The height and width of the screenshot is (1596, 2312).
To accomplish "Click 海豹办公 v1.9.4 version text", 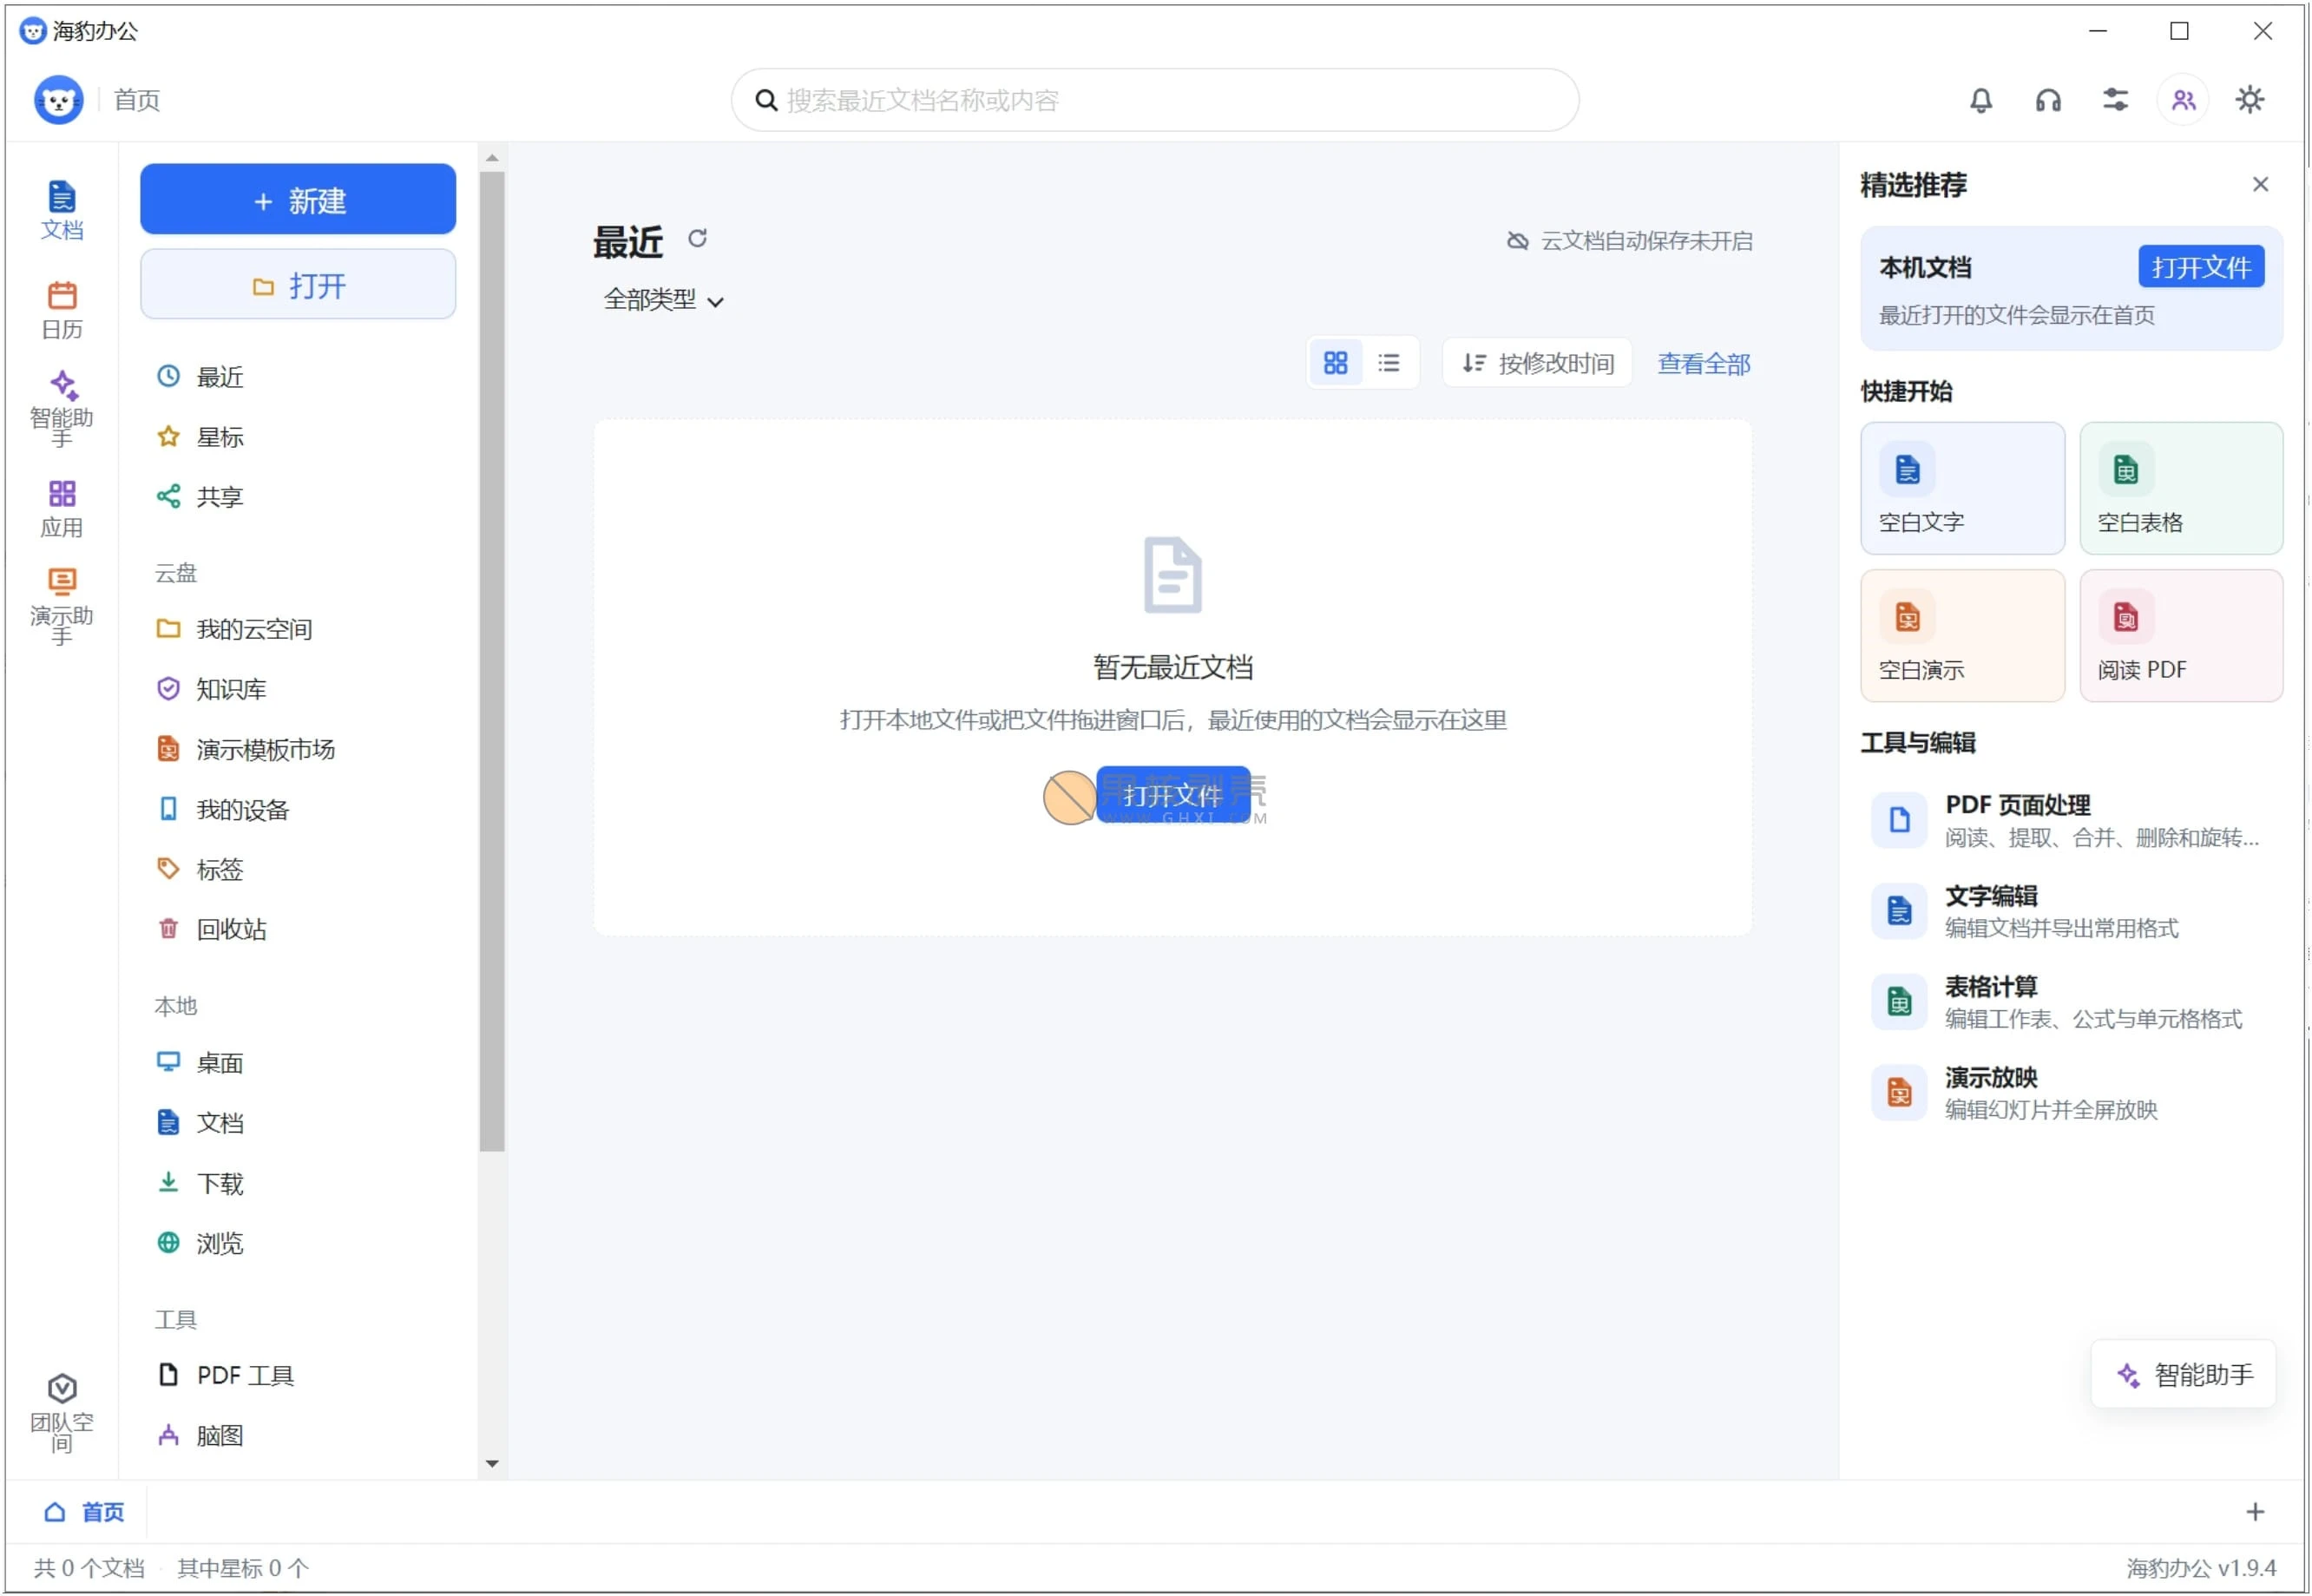I will tap(2200, 1567).
